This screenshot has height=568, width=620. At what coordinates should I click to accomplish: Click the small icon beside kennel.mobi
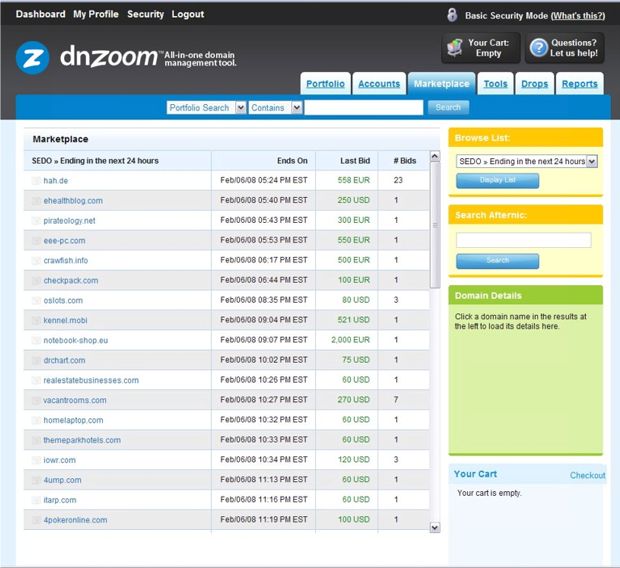pos(36,320)
